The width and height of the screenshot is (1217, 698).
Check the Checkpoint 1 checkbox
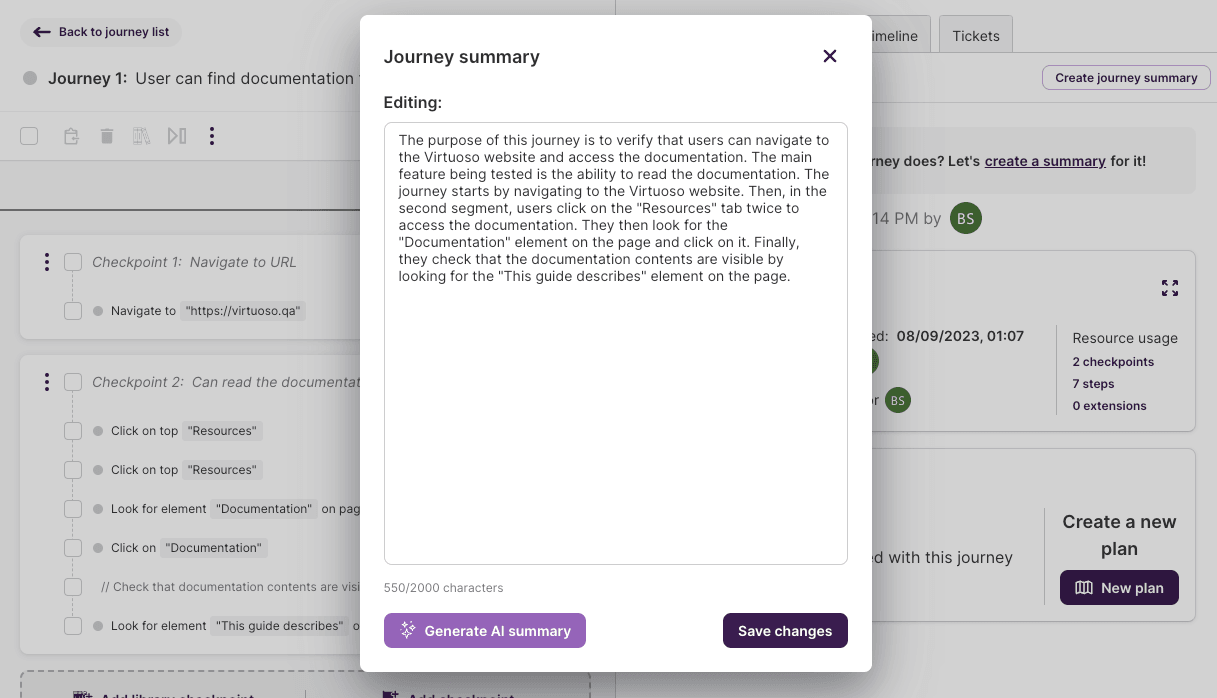click(x=72, y=261)
